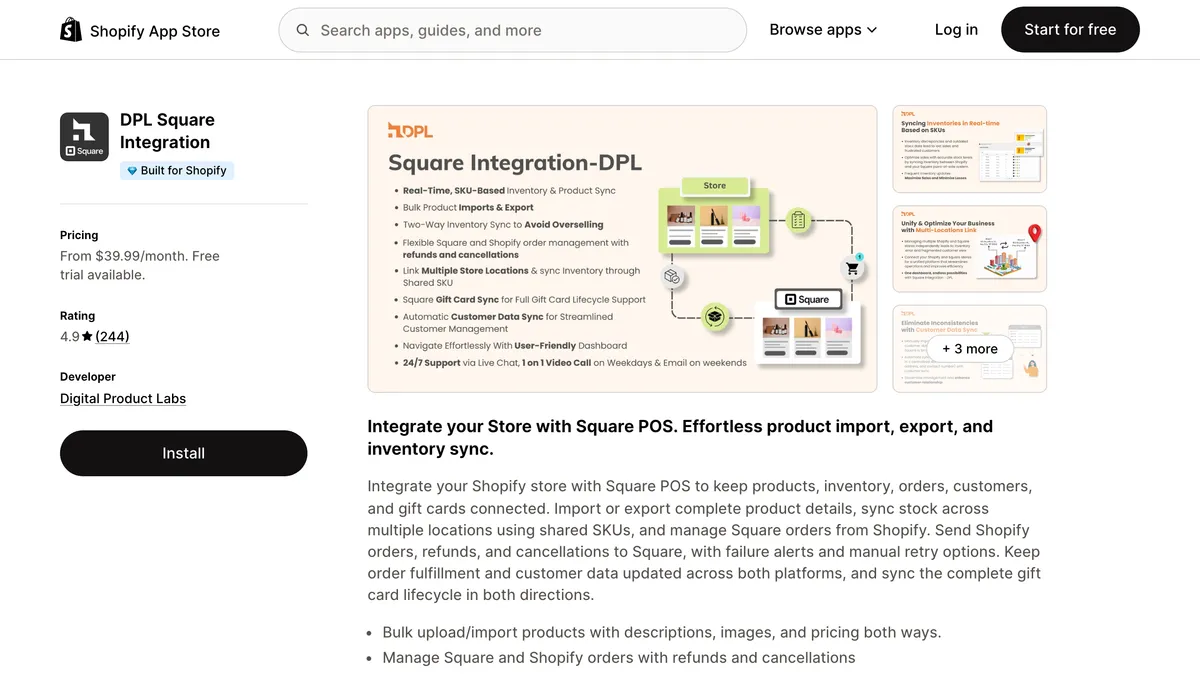Open the Digital Product Labs developer link
Screen dimensions: 1200x675
123,398
